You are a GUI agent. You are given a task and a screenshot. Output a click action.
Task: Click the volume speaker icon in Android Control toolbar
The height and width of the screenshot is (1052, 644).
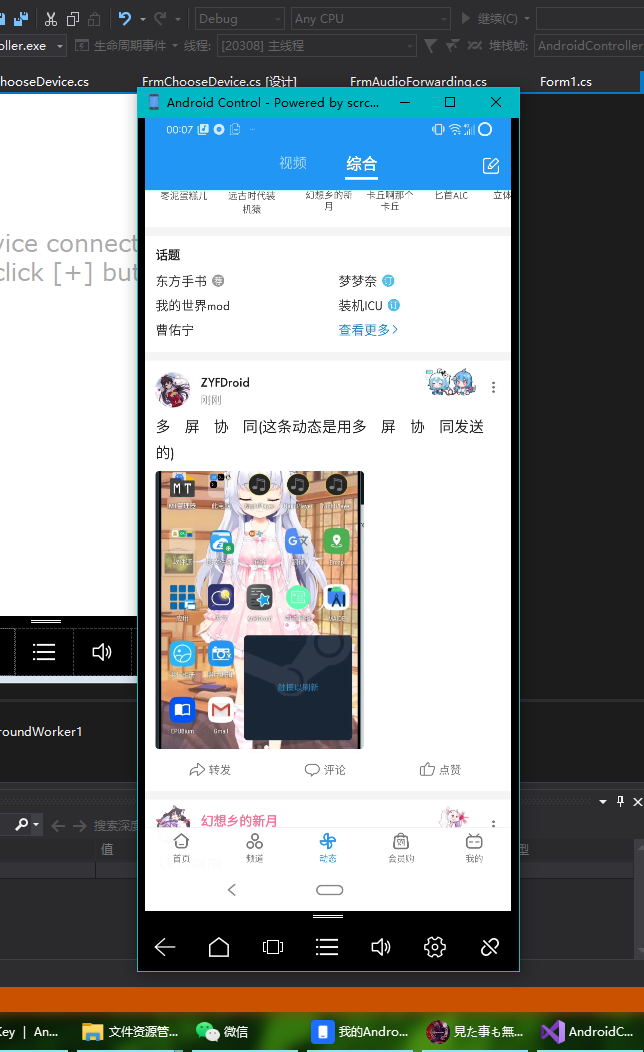(380, 947)
